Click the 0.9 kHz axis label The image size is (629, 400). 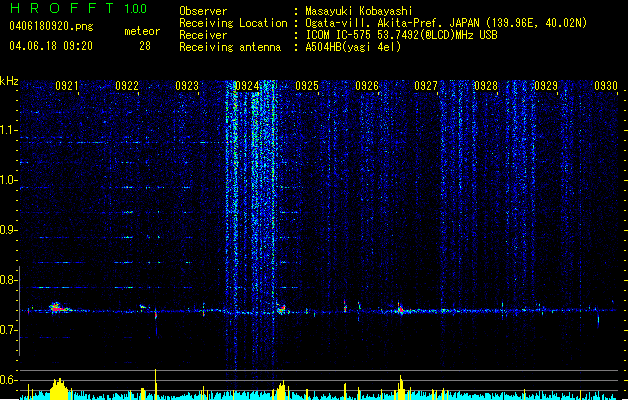[9, 230]
